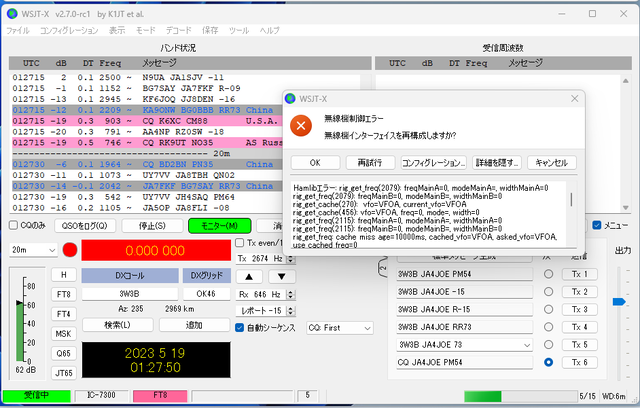
Task: Click the DX call field containing 3W3B
Action: (x=130, y=294)
